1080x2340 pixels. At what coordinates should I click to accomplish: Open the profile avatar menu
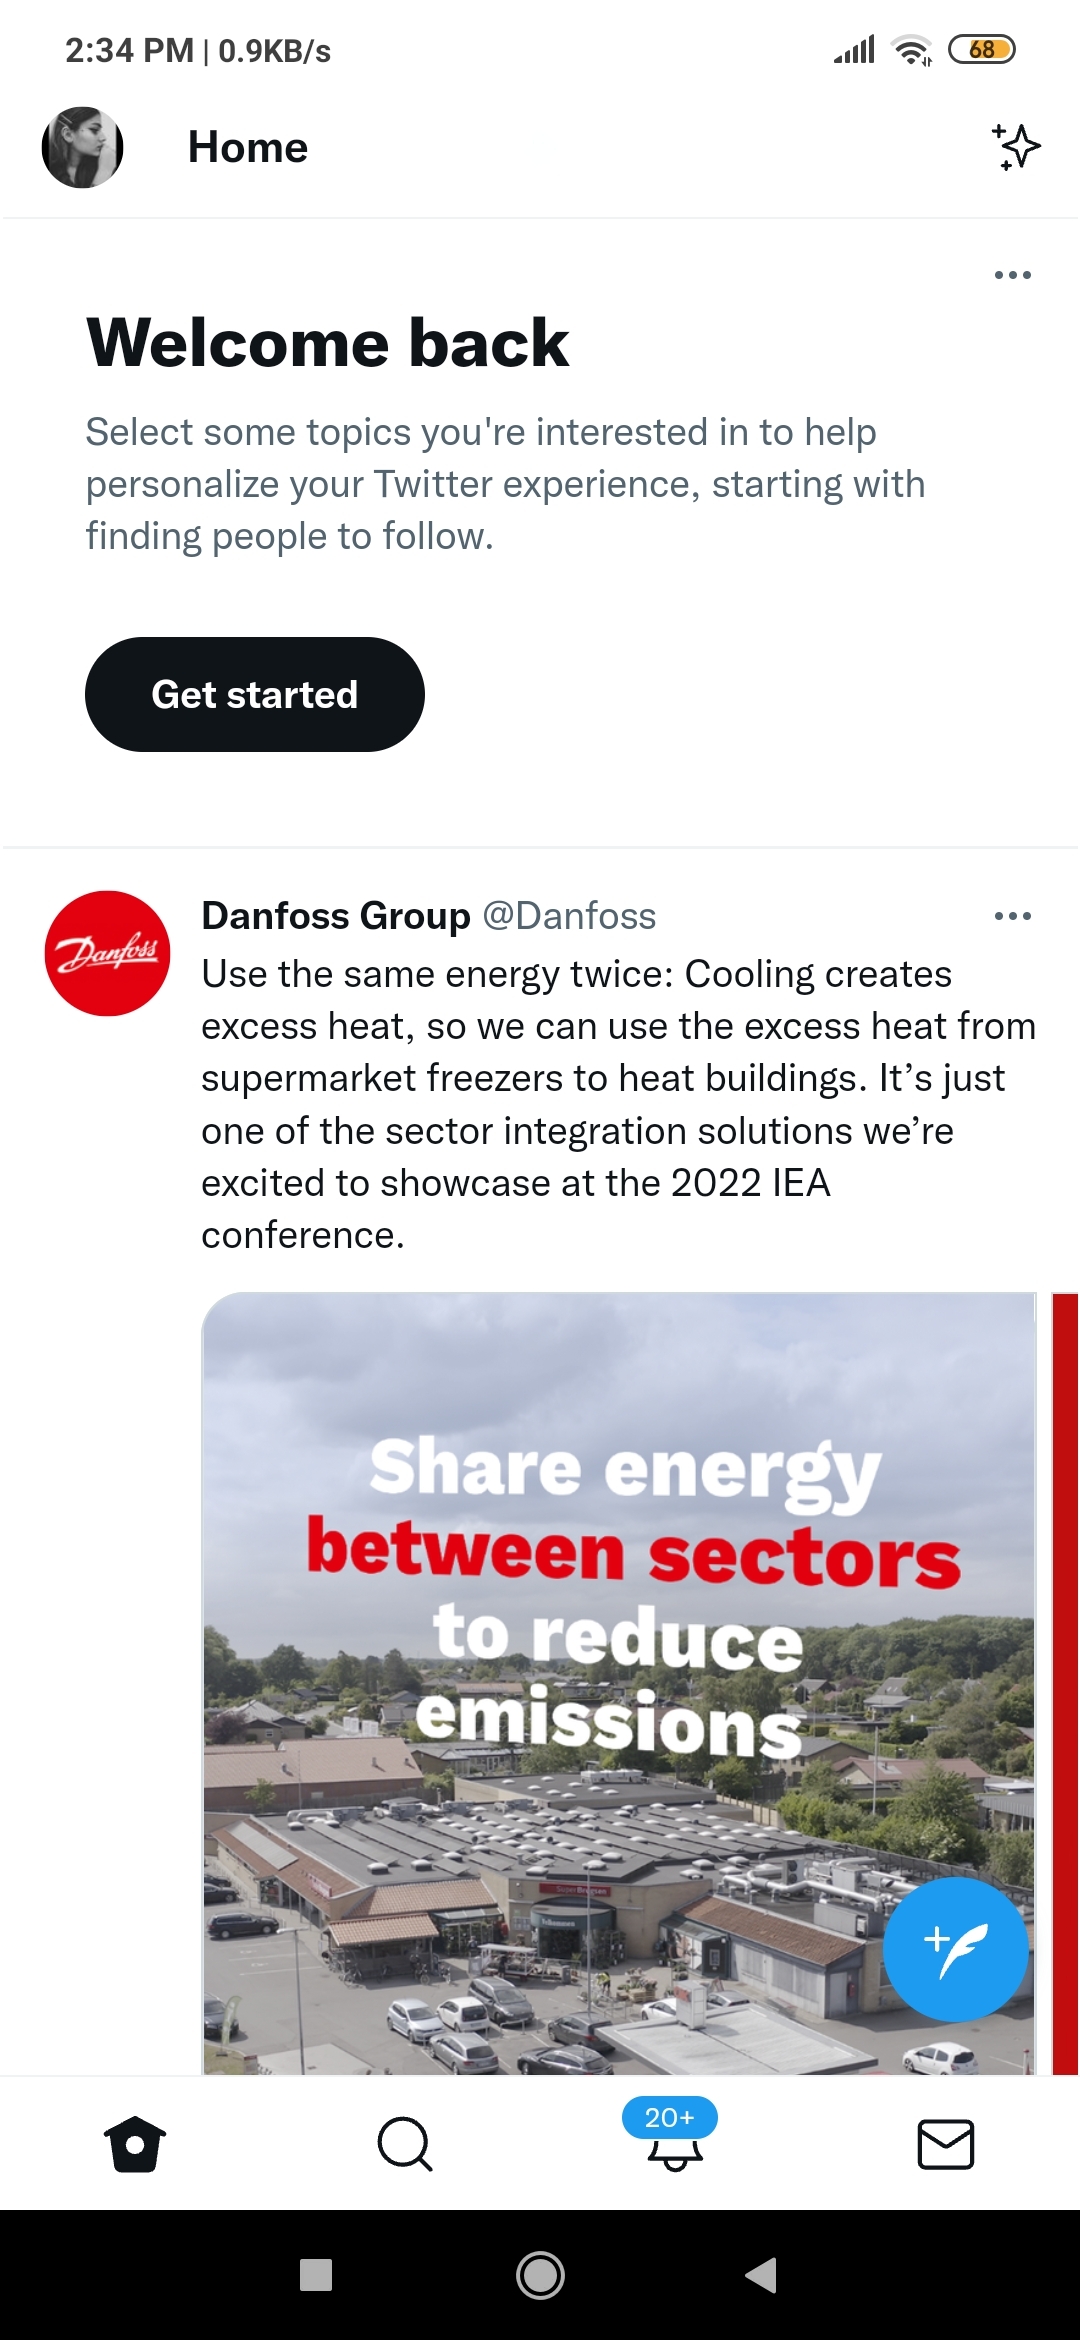pos(82,147)
